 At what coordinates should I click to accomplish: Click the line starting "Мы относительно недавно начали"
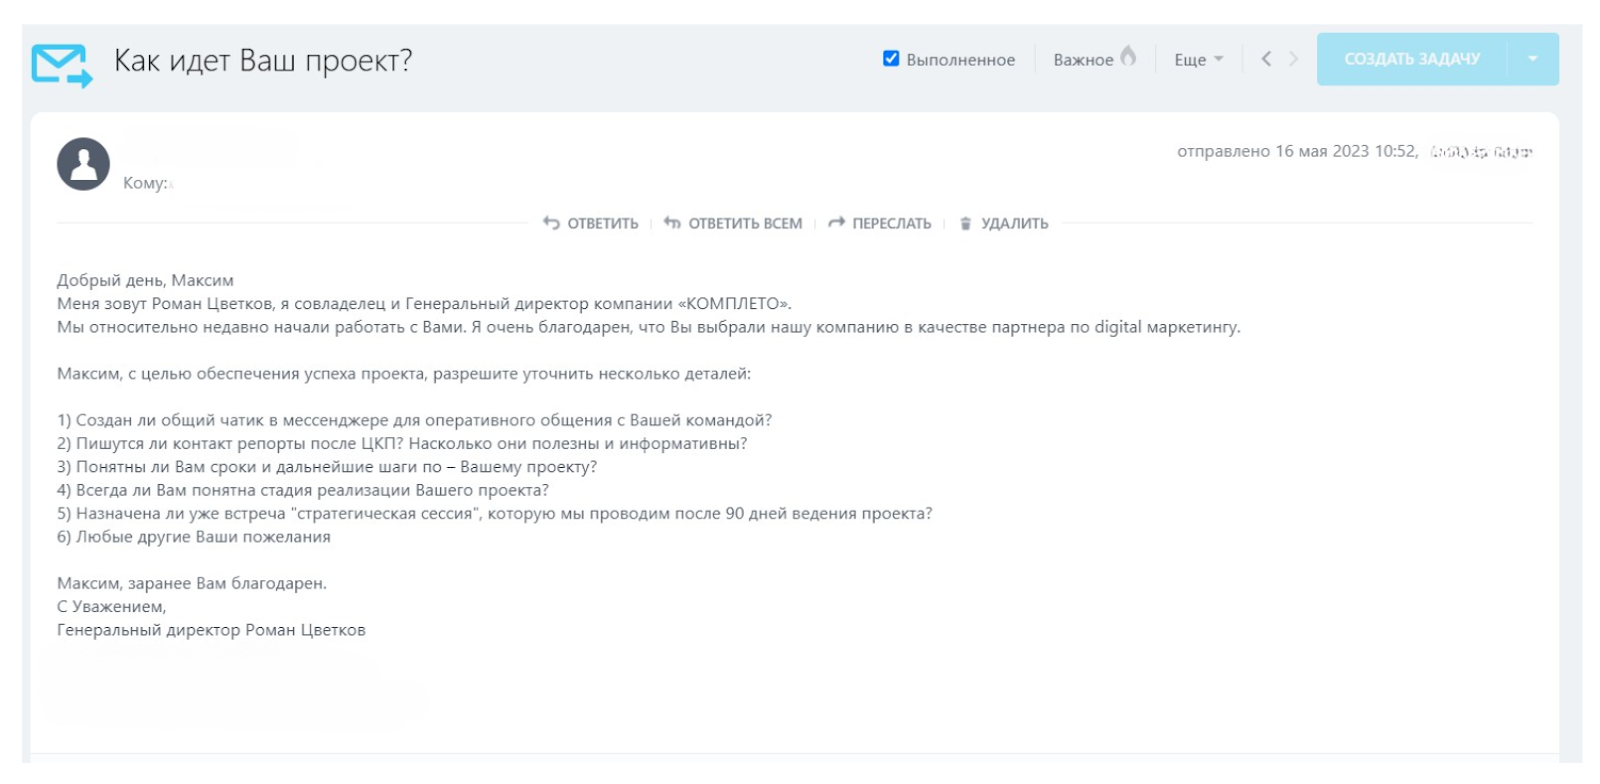tap(649, 327)
